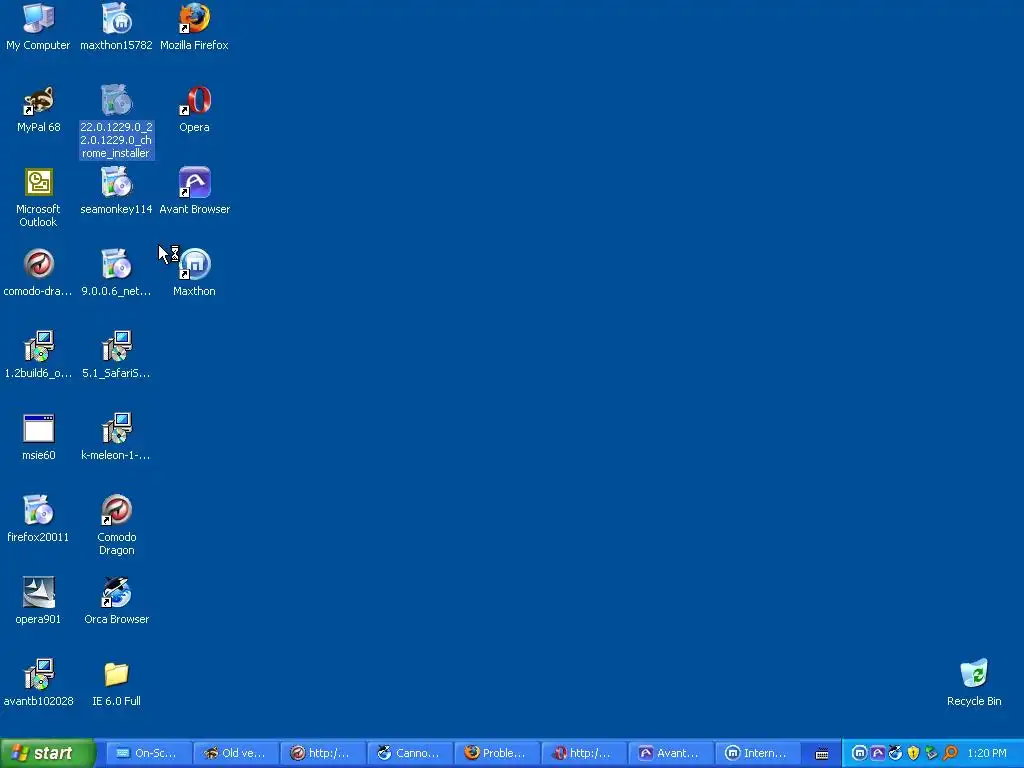Viewport: 1024px width, 768px height.
Task: Select the avantb102028 setup icon
Action: coord(38,682)
